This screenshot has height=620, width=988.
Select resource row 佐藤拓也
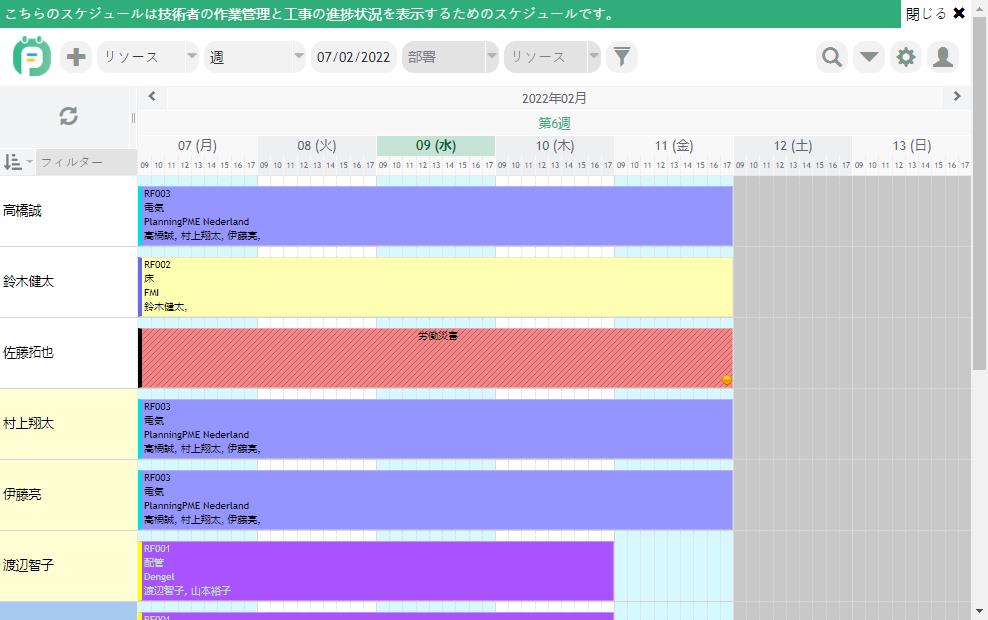coord(69,353)
